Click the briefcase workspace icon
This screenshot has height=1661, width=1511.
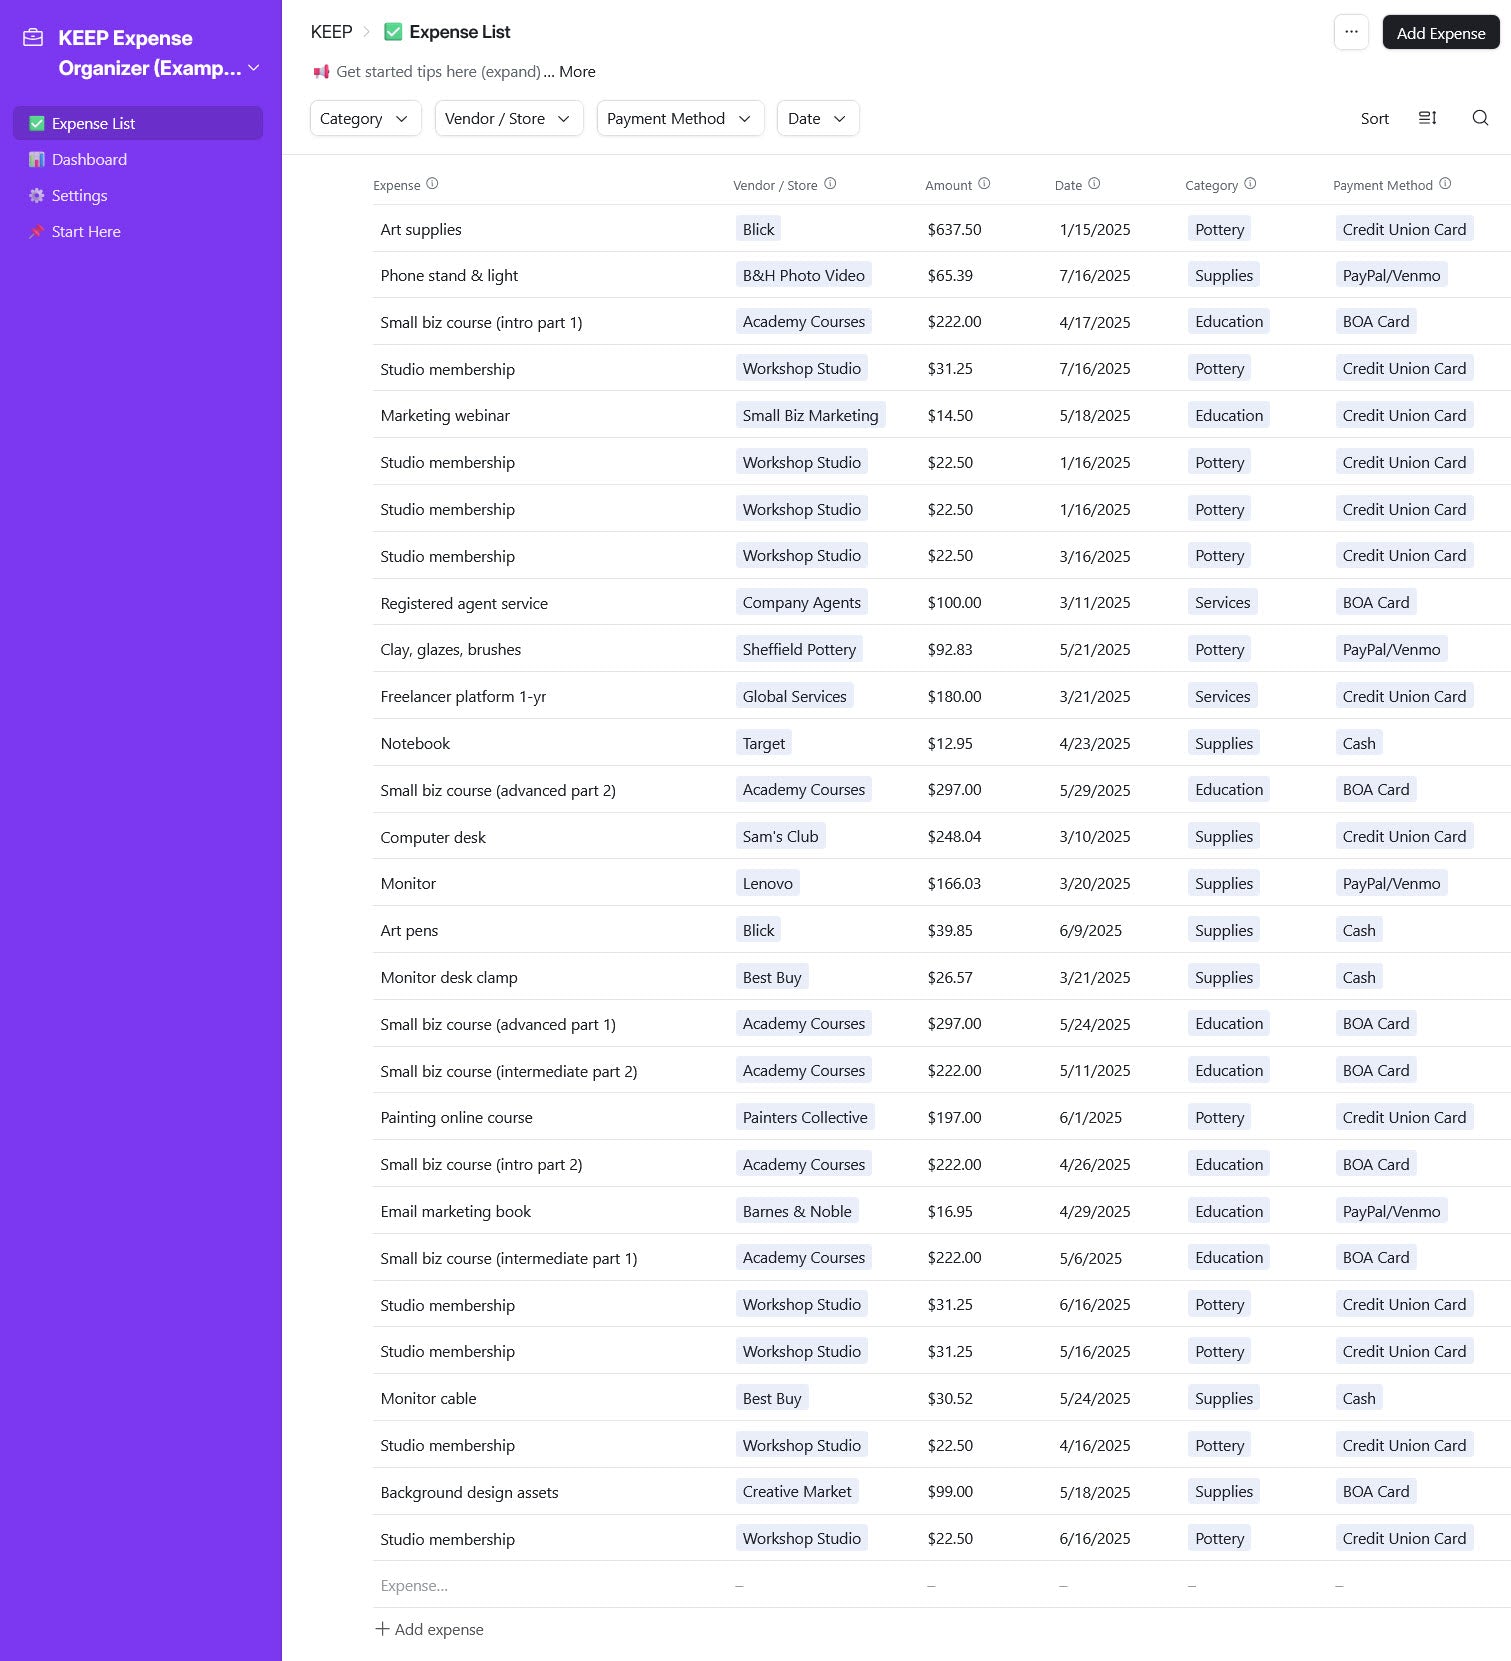click(33, 38)
